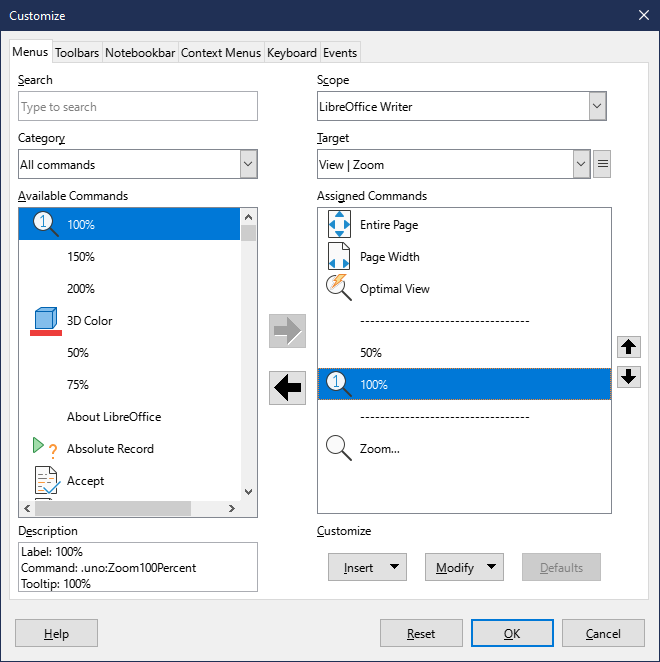Select 150% in Available Commands
Viewport: 660px width, 662px height.
coord(129,256)
